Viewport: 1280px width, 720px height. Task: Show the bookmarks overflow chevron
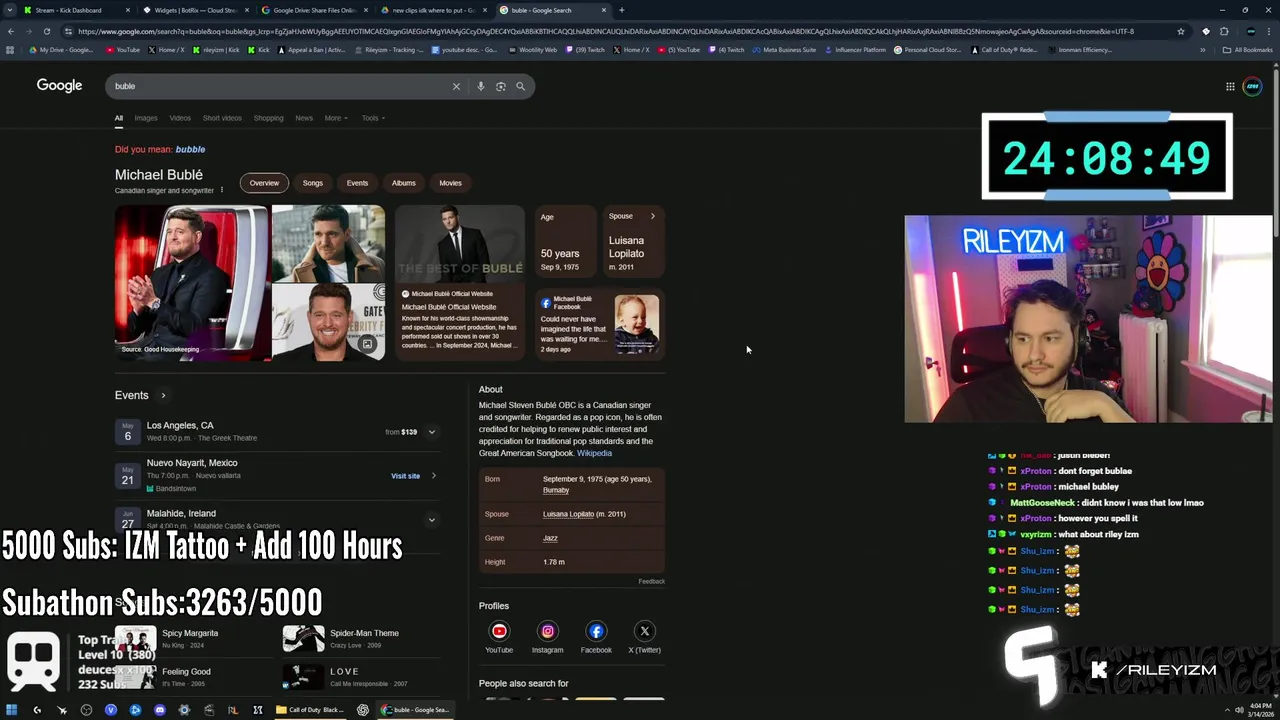[1202, 50]
